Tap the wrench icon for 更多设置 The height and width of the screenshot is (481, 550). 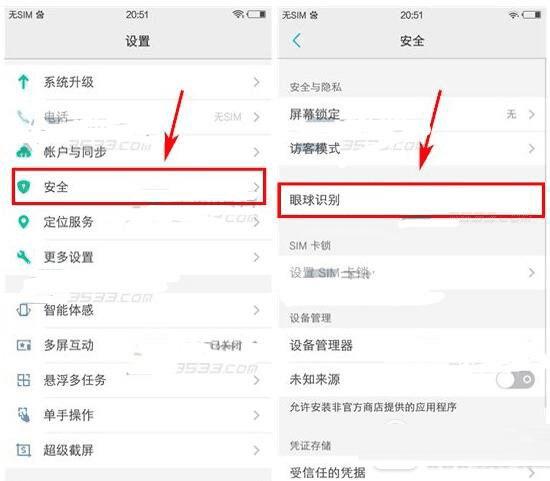[24, 257]
